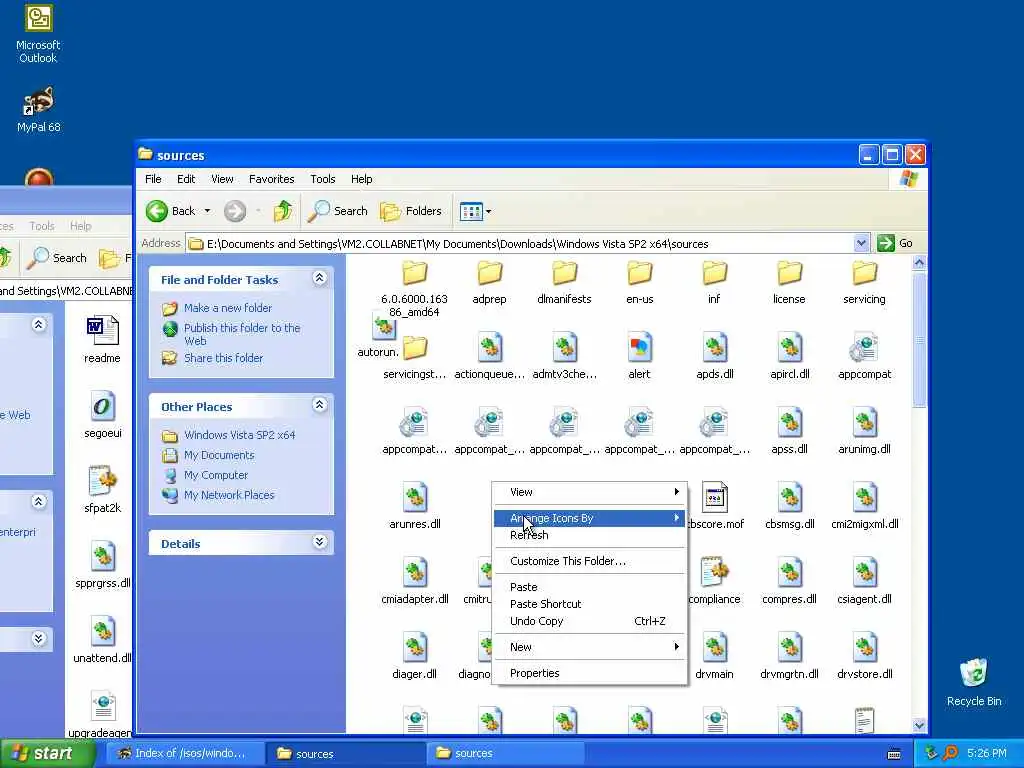Select readme file in background window
The width and height of the screenshot is (1024, 768).
coord(103,330)
